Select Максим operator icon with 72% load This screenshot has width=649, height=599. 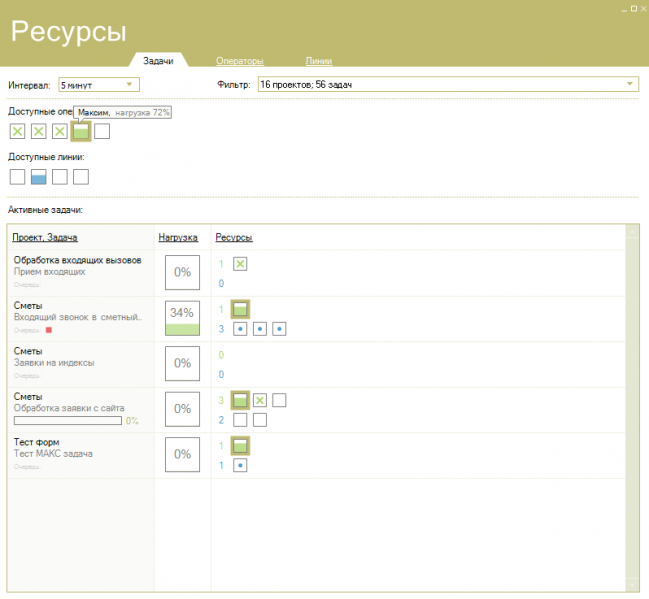pos(81,132)
